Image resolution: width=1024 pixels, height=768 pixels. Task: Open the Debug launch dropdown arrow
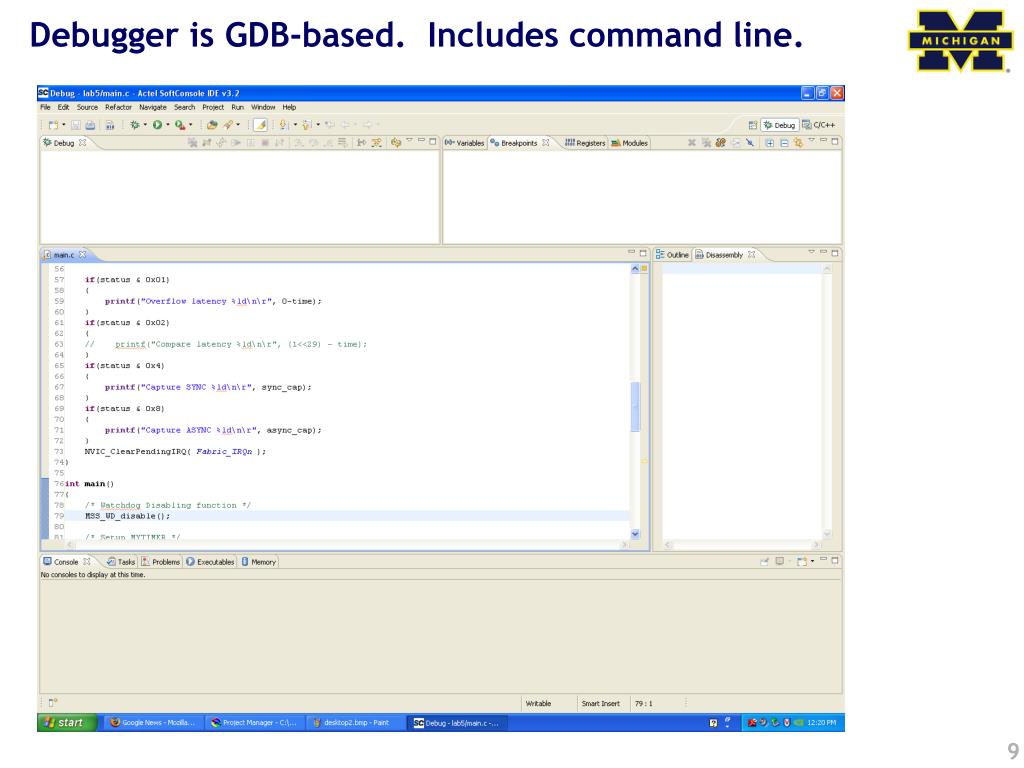[x=144, y=125]
